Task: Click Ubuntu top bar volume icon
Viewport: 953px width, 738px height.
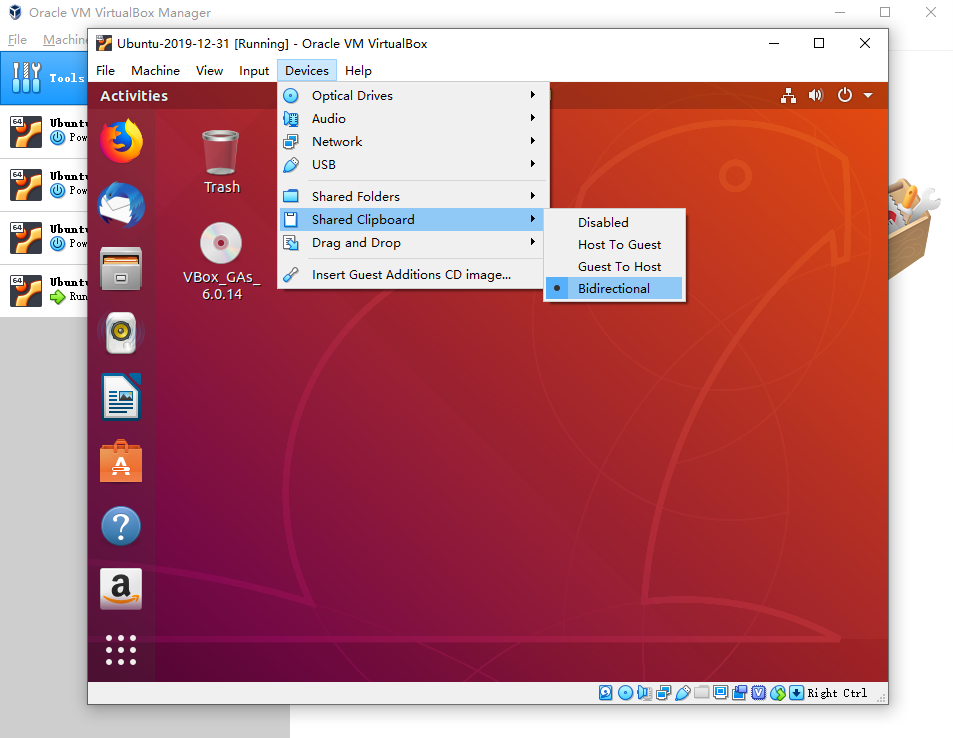Action: coord(816,95)
